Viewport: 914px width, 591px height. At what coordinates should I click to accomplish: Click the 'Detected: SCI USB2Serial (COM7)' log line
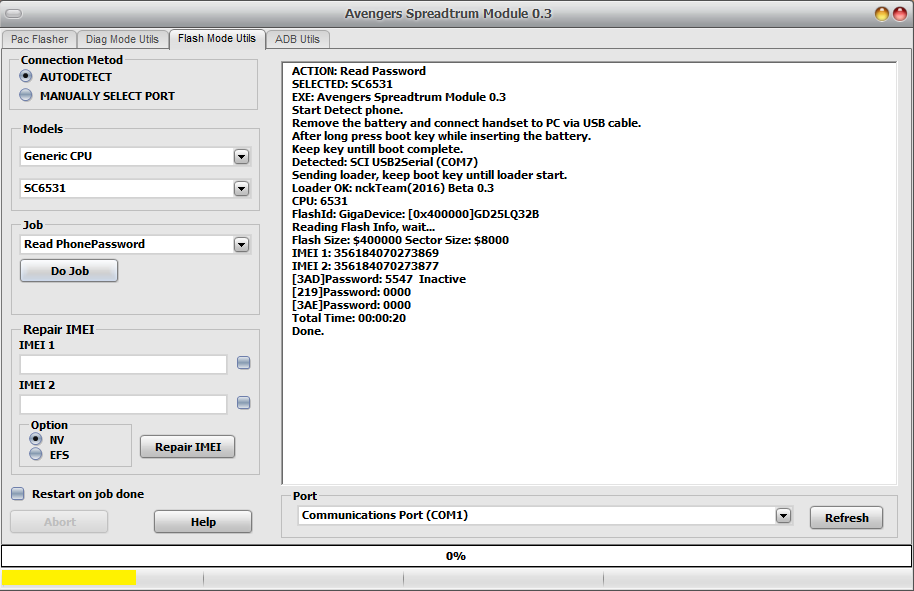(385, 162)
